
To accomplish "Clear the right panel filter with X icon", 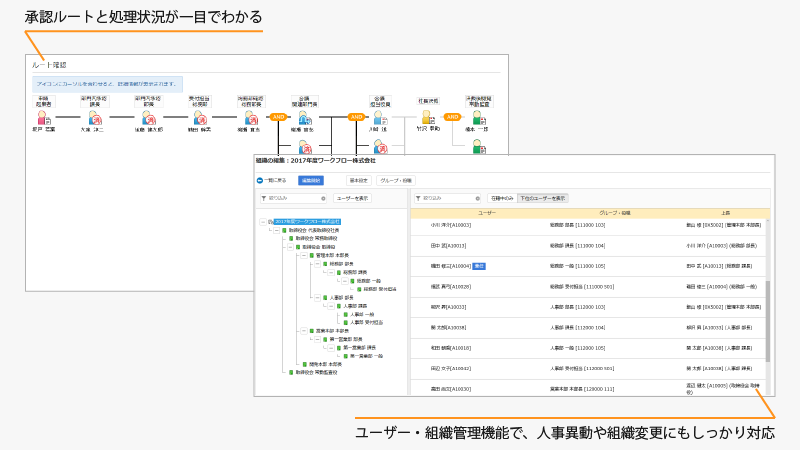I will coord(479,198).
